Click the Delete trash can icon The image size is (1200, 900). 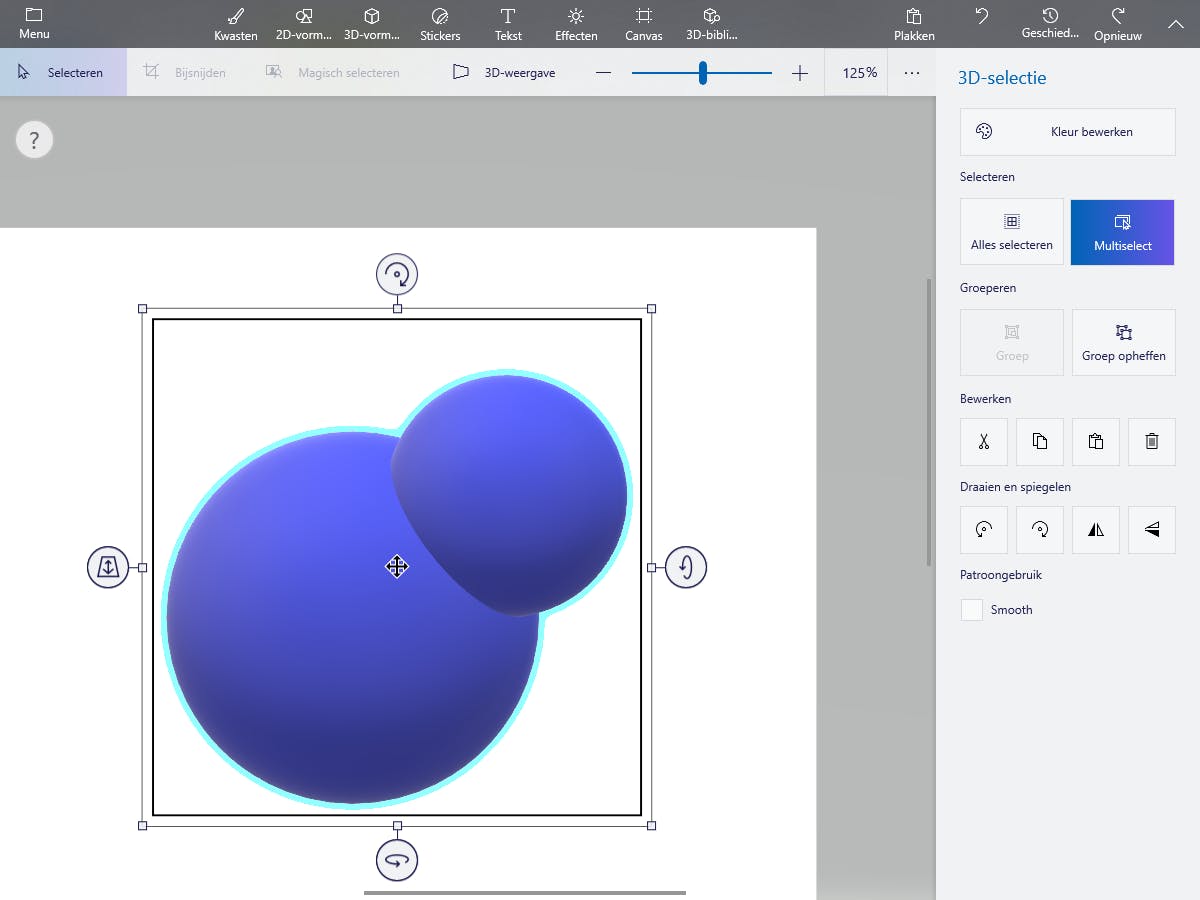tap(1152, 441)
